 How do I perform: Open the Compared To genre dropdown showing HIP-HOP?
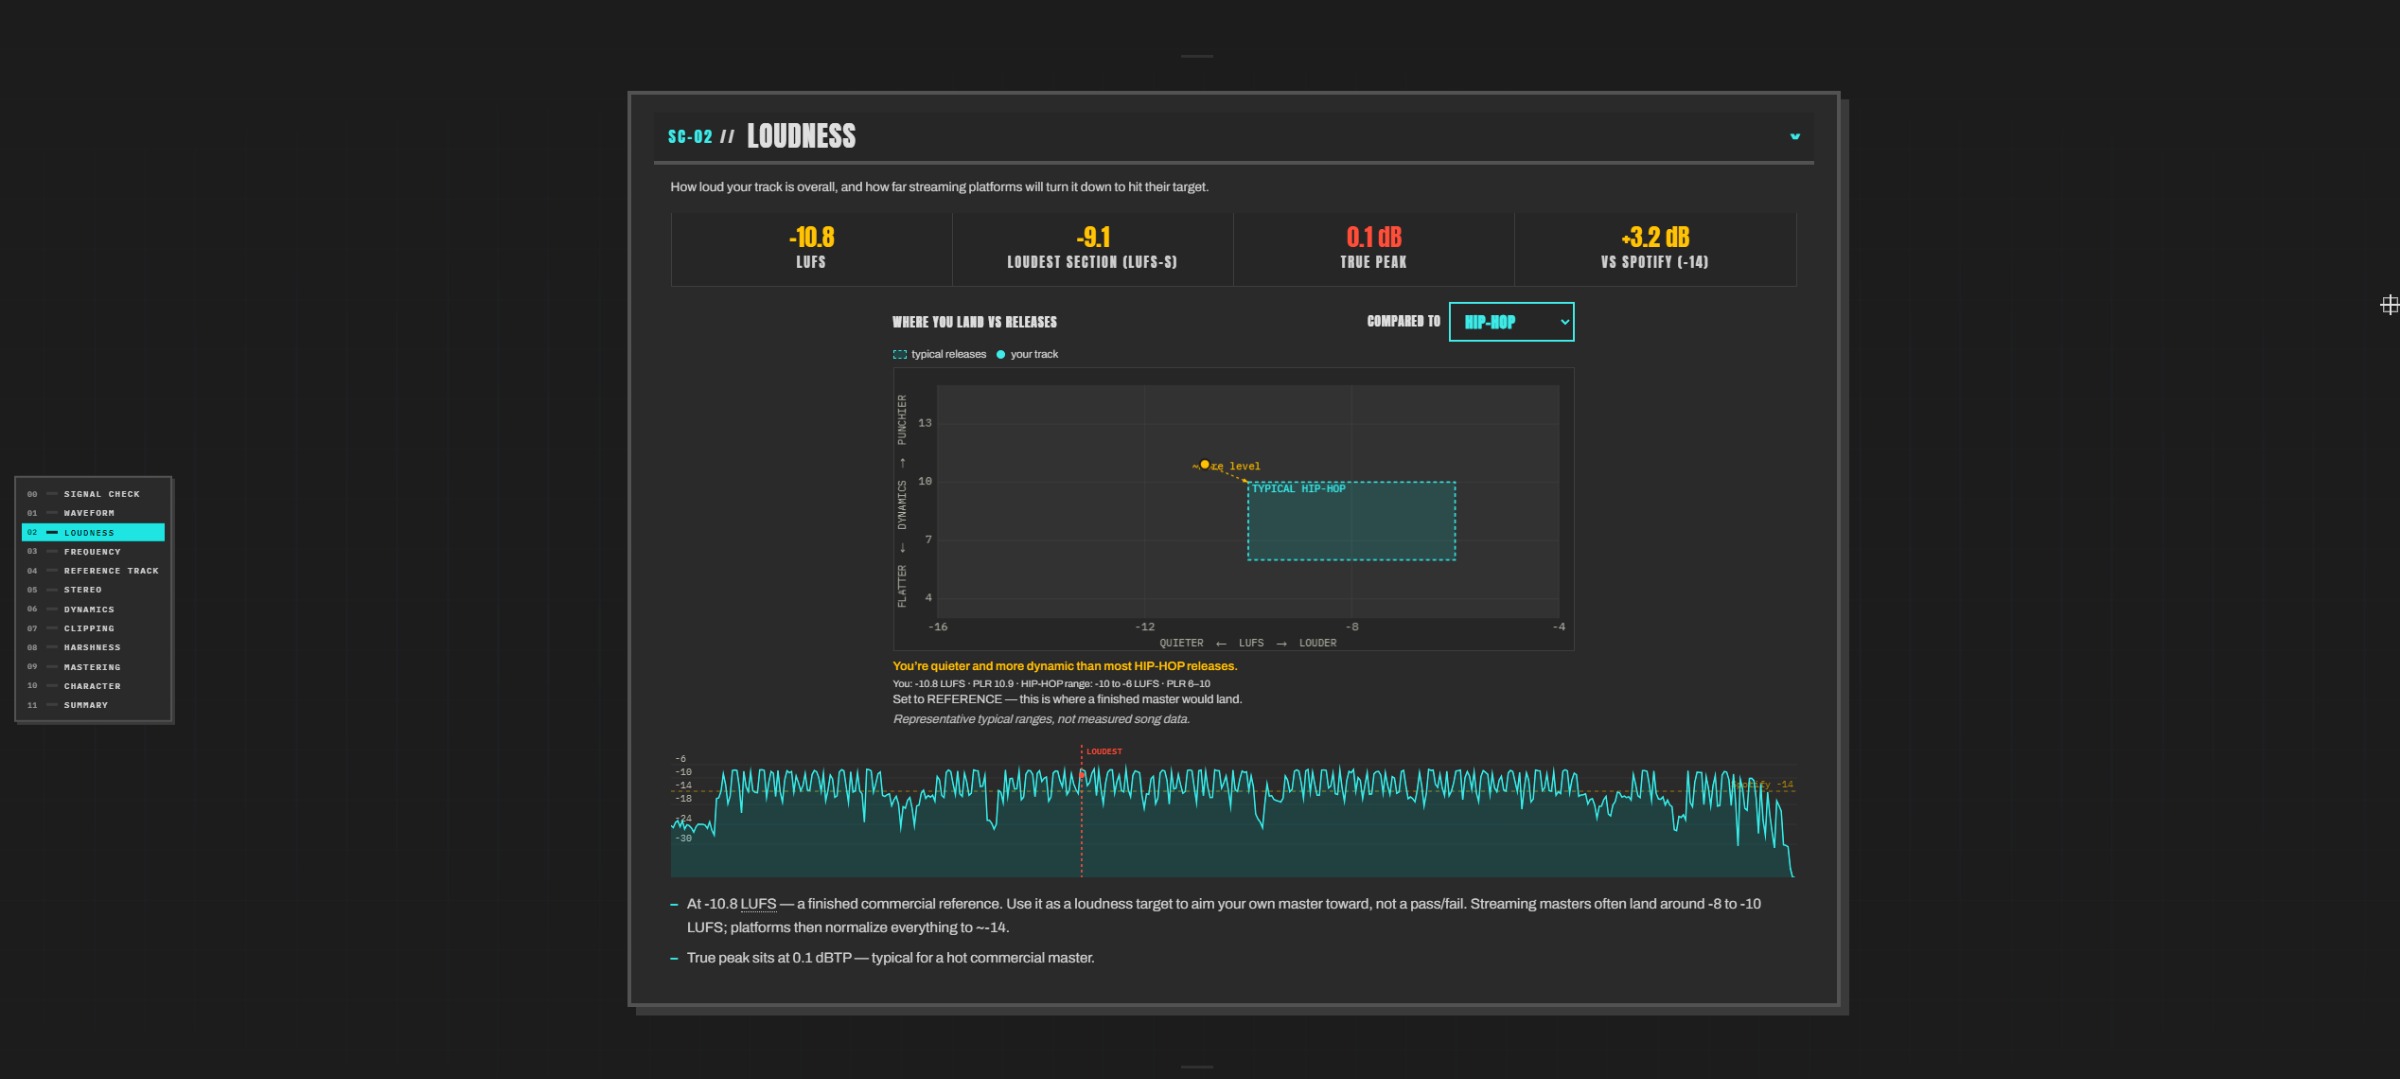click(1511, 322)
